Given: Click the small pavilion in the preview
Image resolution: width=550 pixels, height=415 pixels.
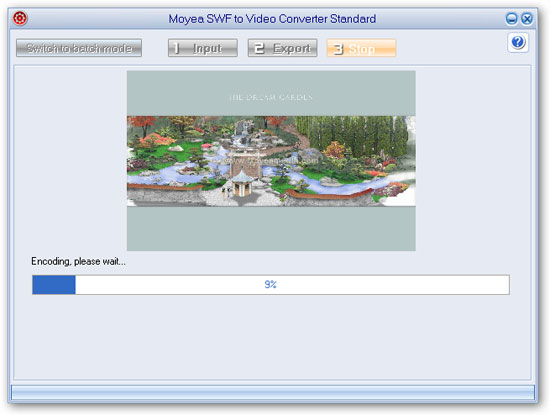Looking at the screenshot, I should (242, 183).
